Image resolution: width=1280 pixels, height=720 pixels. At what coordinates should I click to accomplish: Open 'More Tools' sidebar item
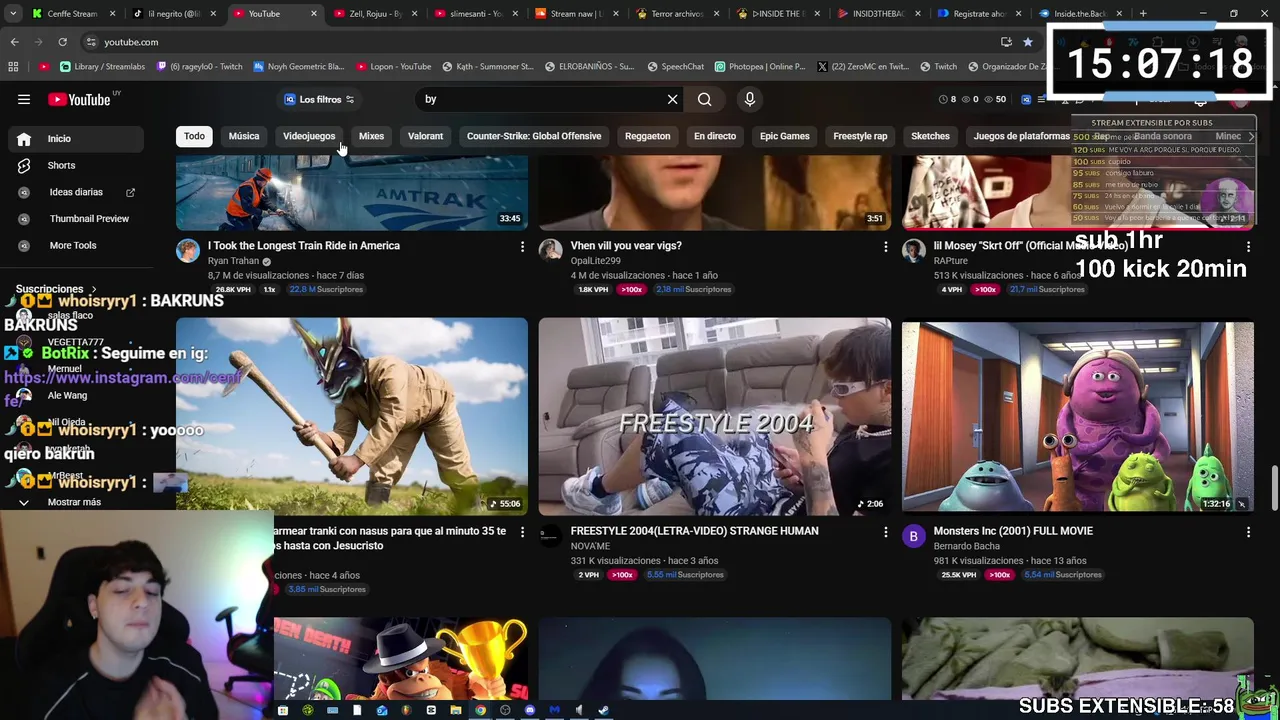(77, 245)
